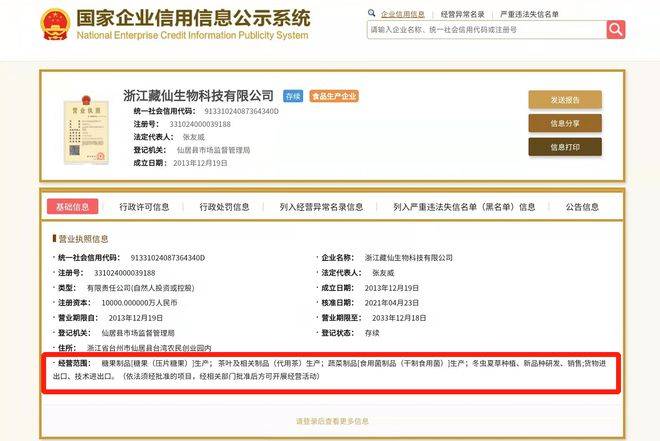Click the national emblem logo

[x=55, y=24]
